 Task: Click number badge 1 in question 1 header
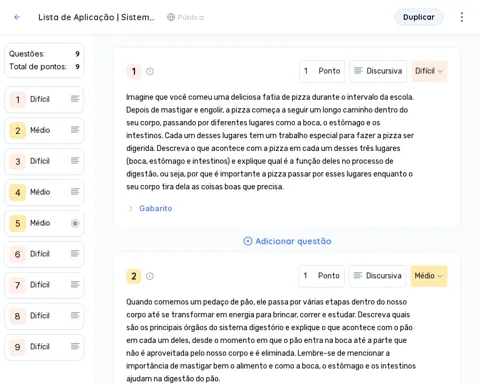134,71
